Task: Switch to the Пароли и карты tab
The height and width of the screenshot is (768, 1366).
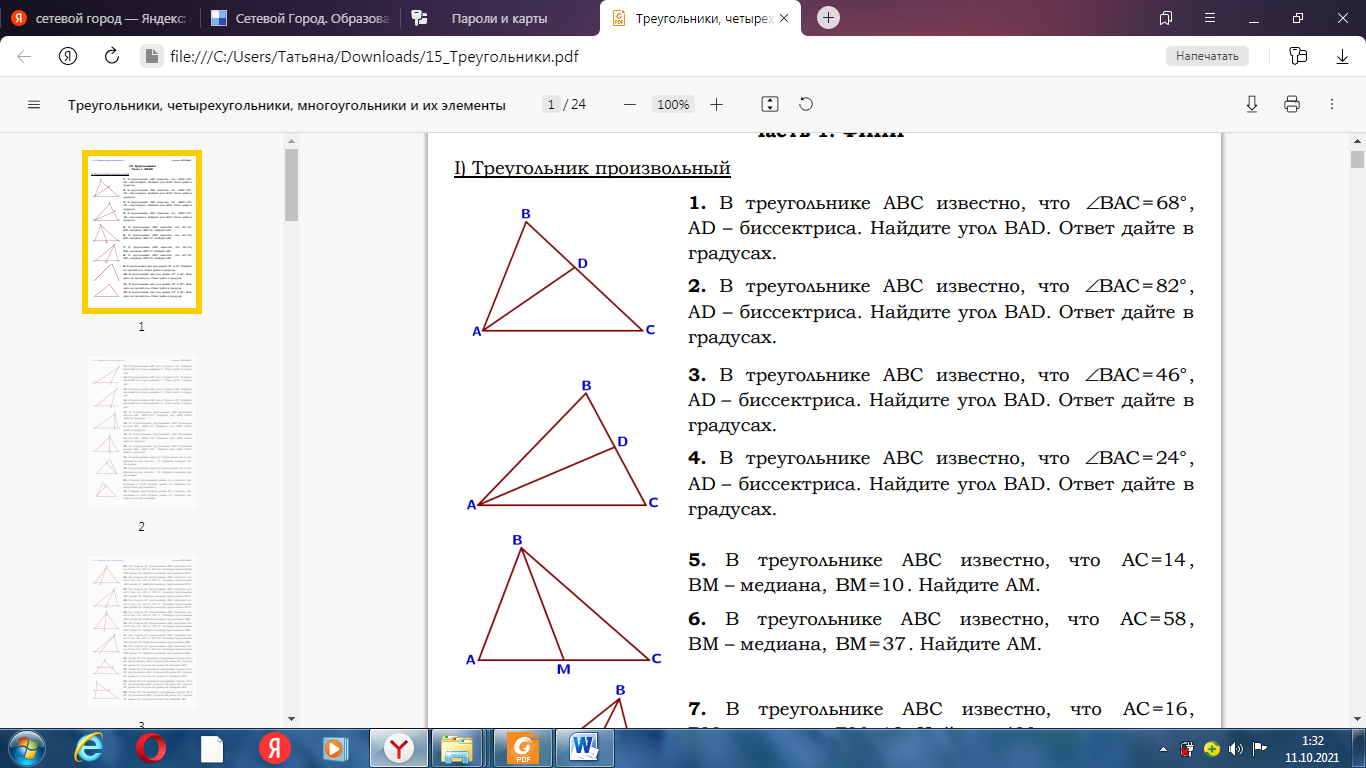Action: (499, 18)
